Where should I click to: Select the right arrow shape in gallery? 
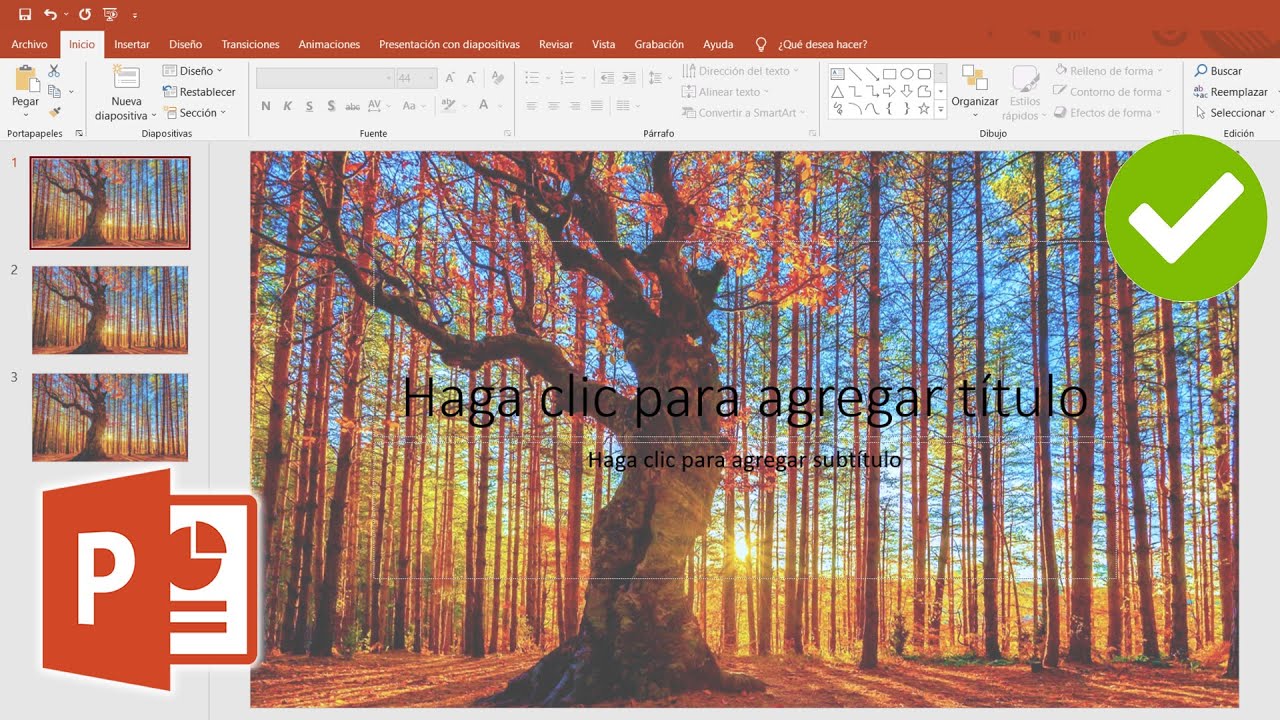pyautogui.click(x=889, y=91)
